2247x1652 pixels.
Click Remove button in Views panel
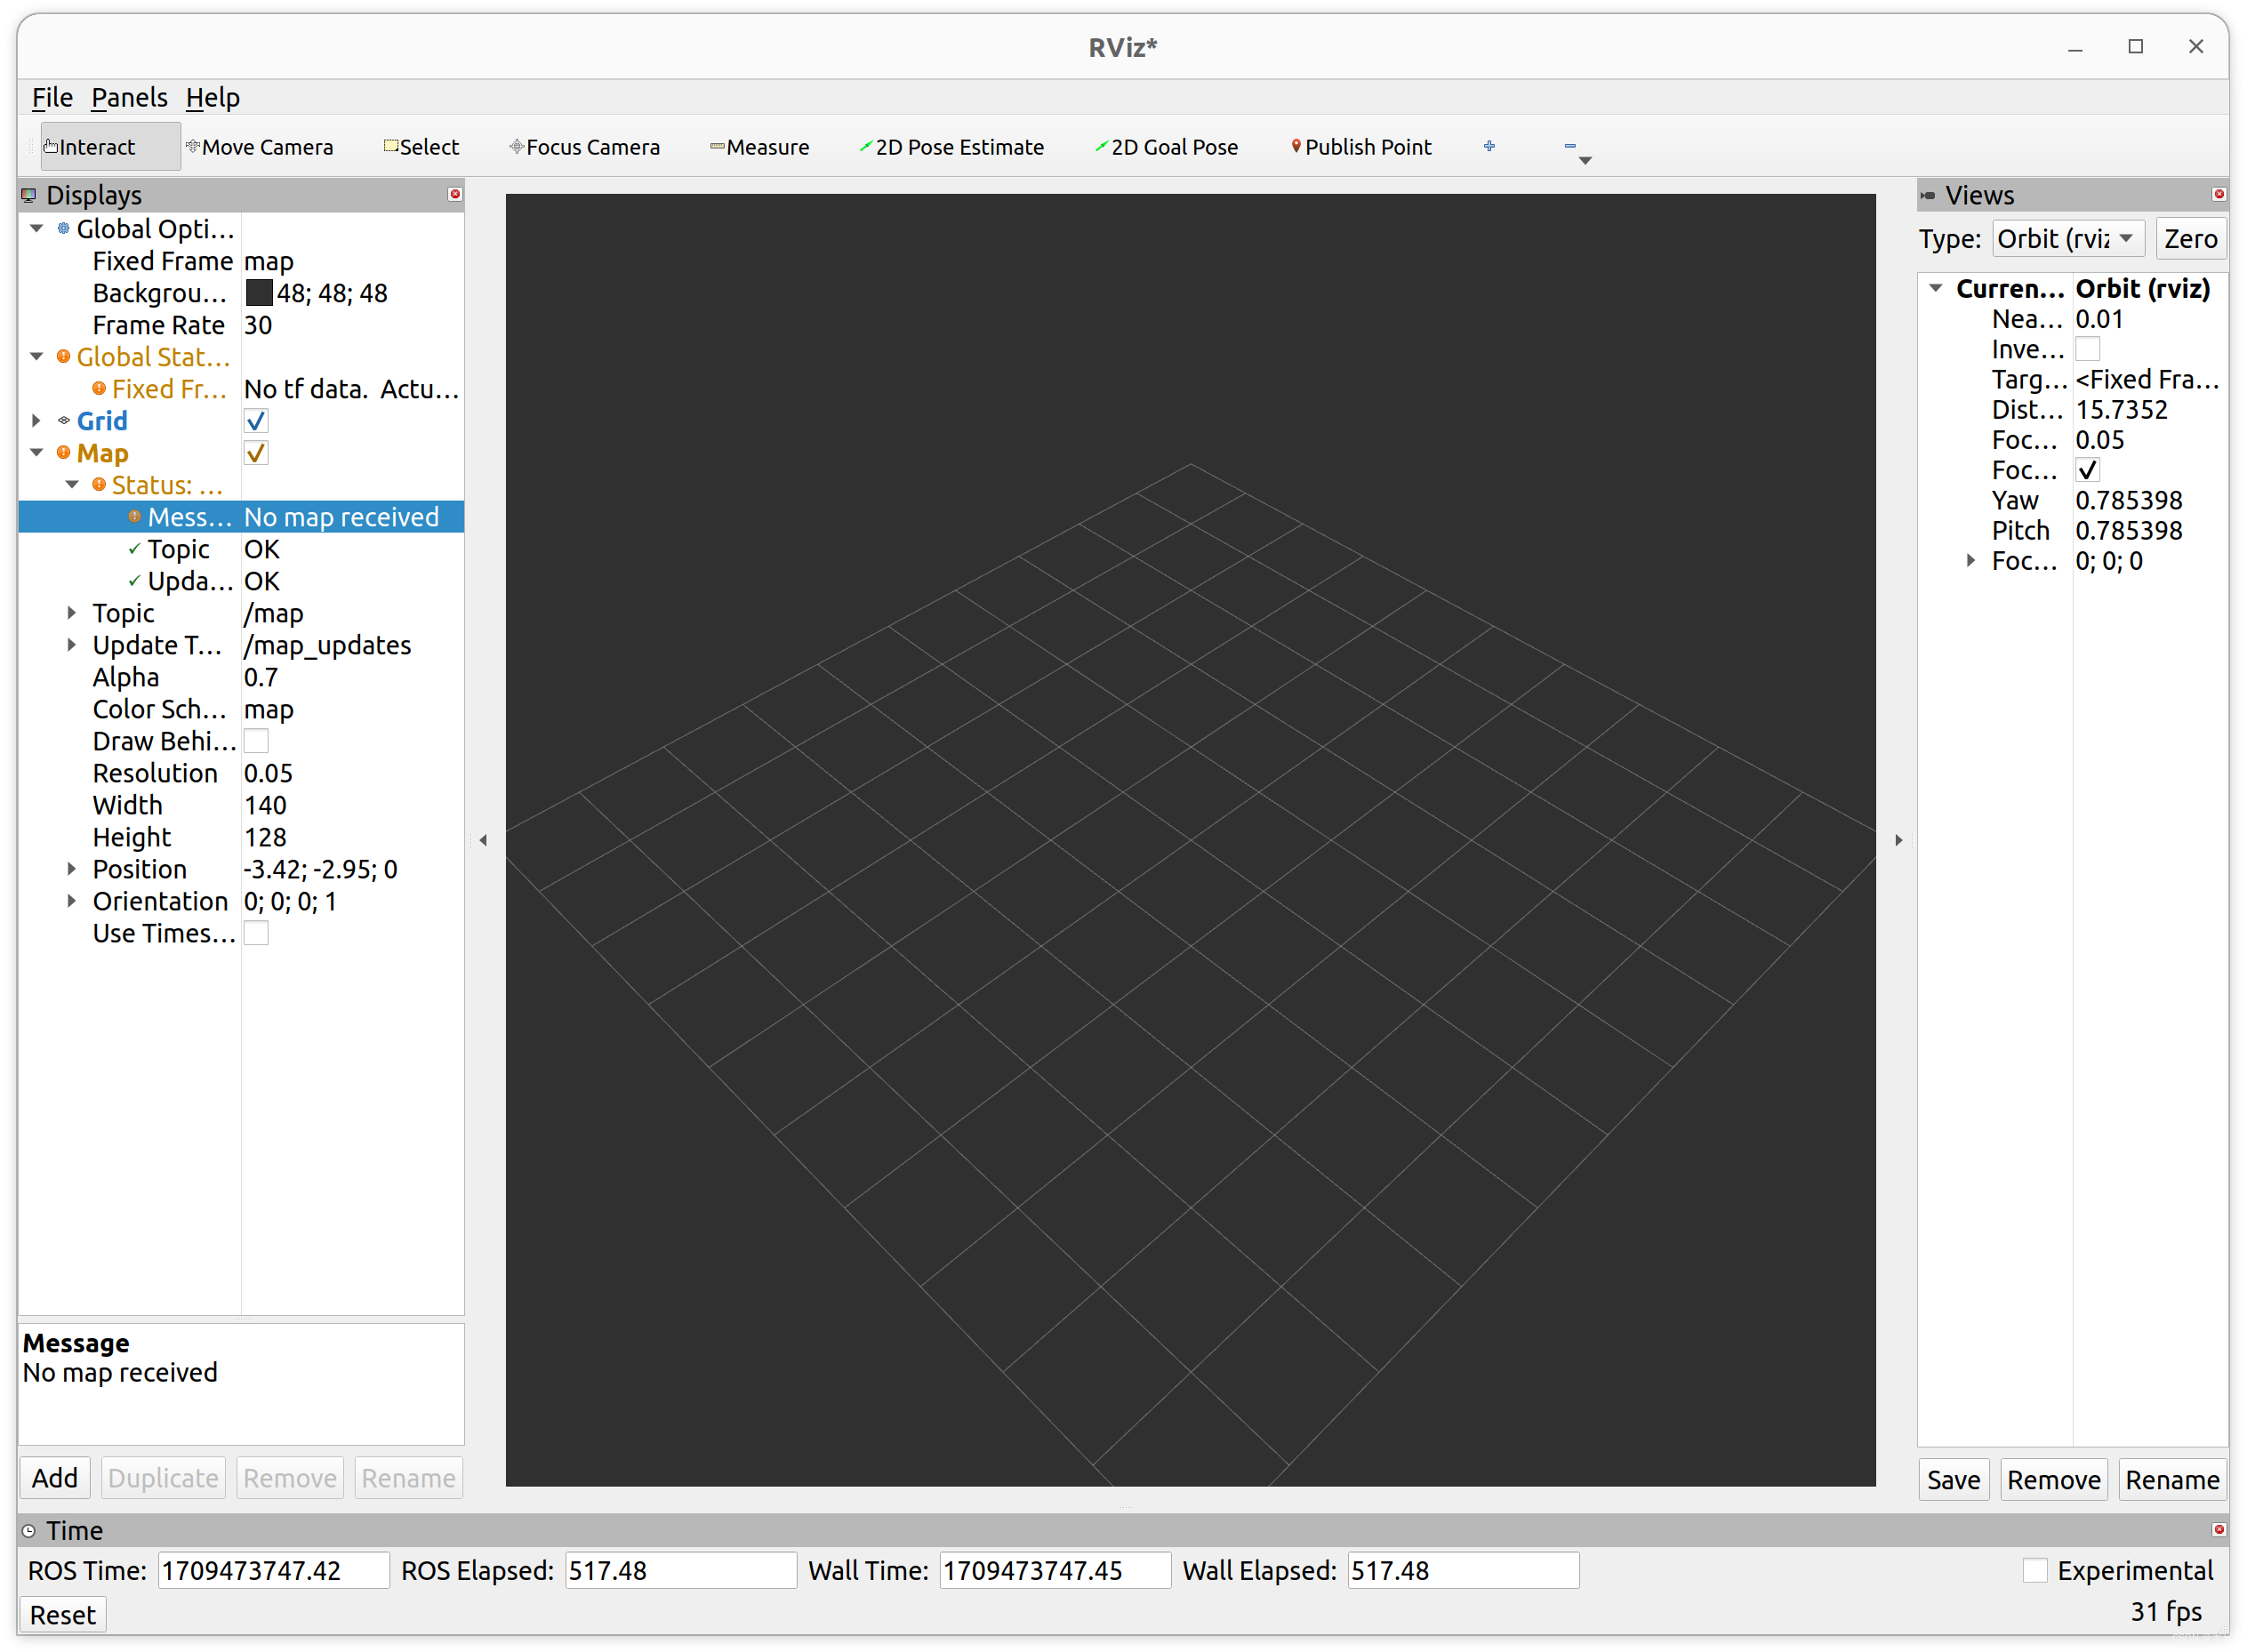pyautogui.click(x=2053, y=1479)
